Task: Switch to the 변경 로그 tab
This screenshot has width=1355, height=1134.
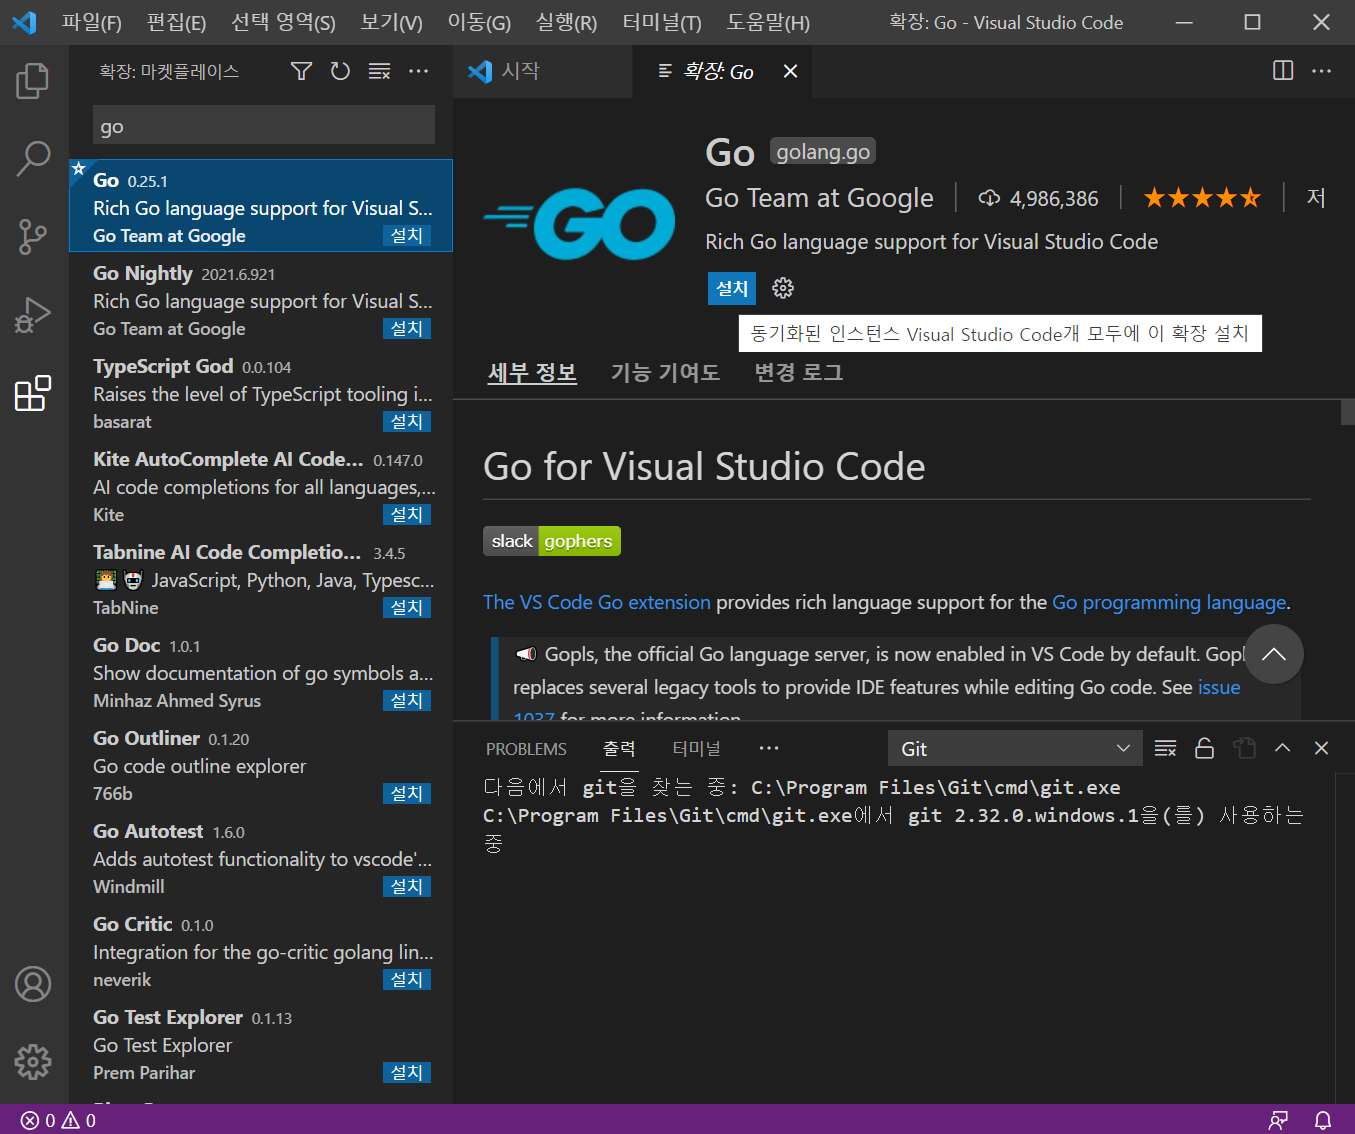Action: (x=798, y=373)
